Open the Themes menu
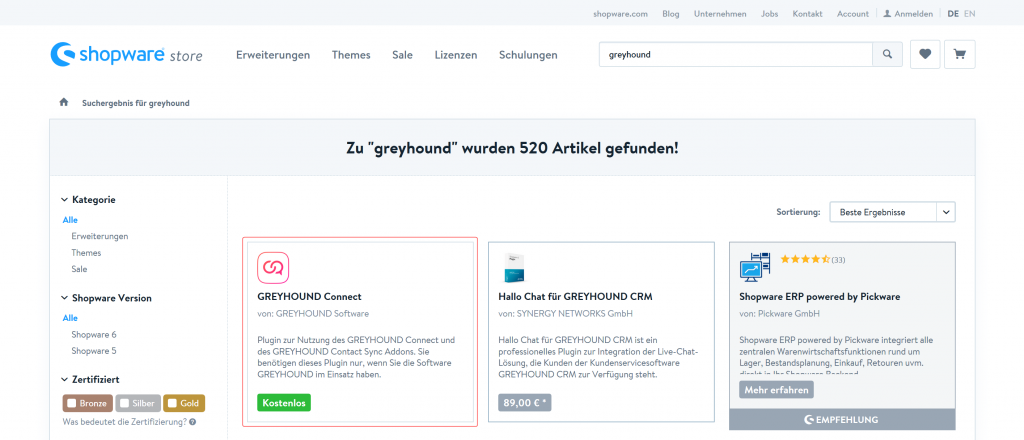The width and height of the screenshot is (1024, 440). [x=351, y=55]
